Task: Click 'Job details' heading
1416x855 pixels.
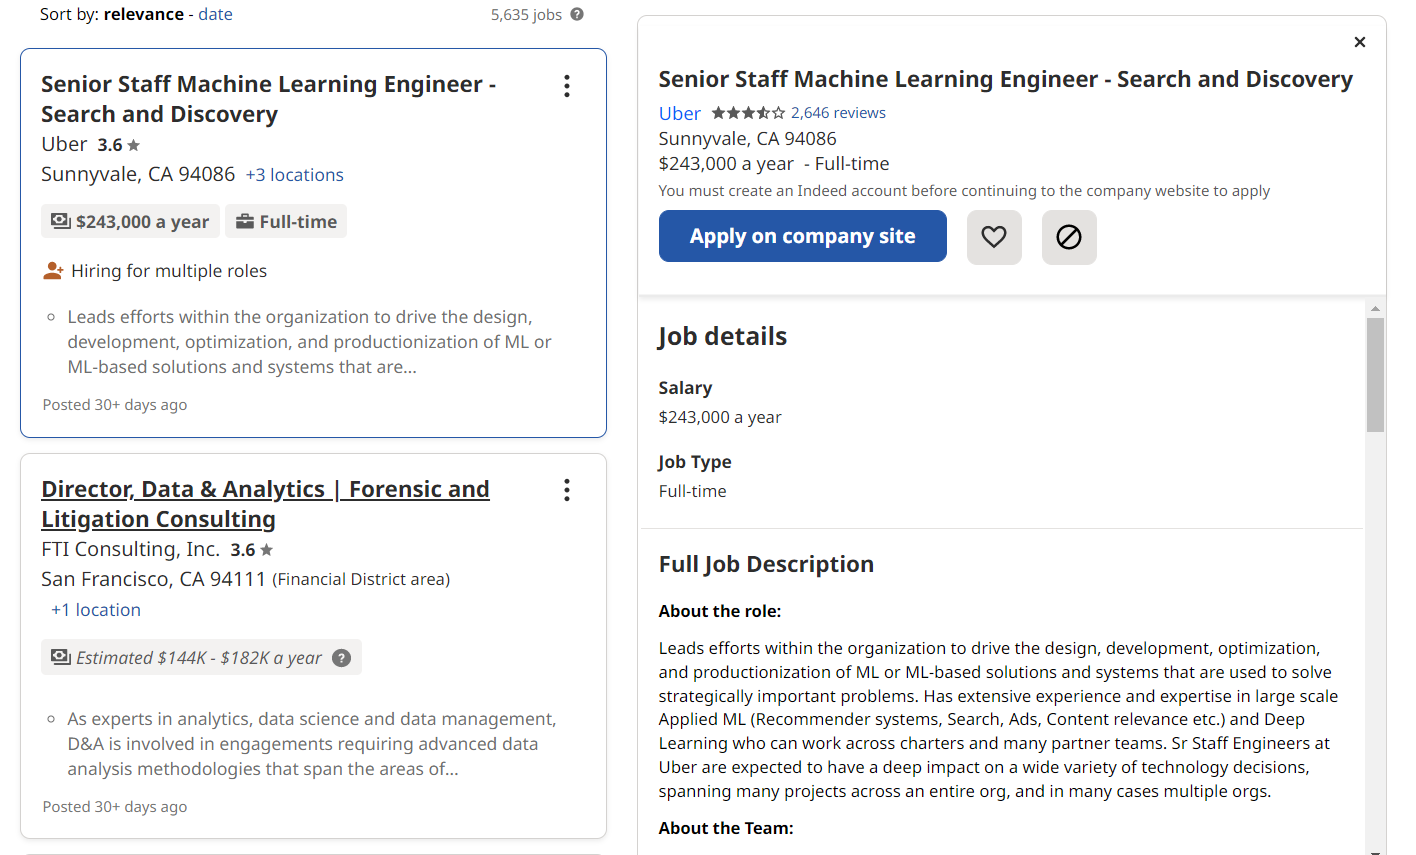Action: click(723, 337)
